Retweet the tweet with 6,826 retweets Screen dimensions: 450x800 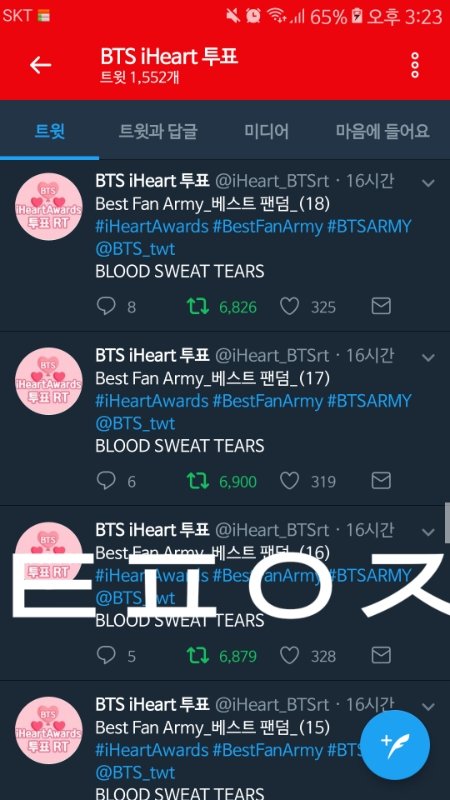click(x=197, y=307)
